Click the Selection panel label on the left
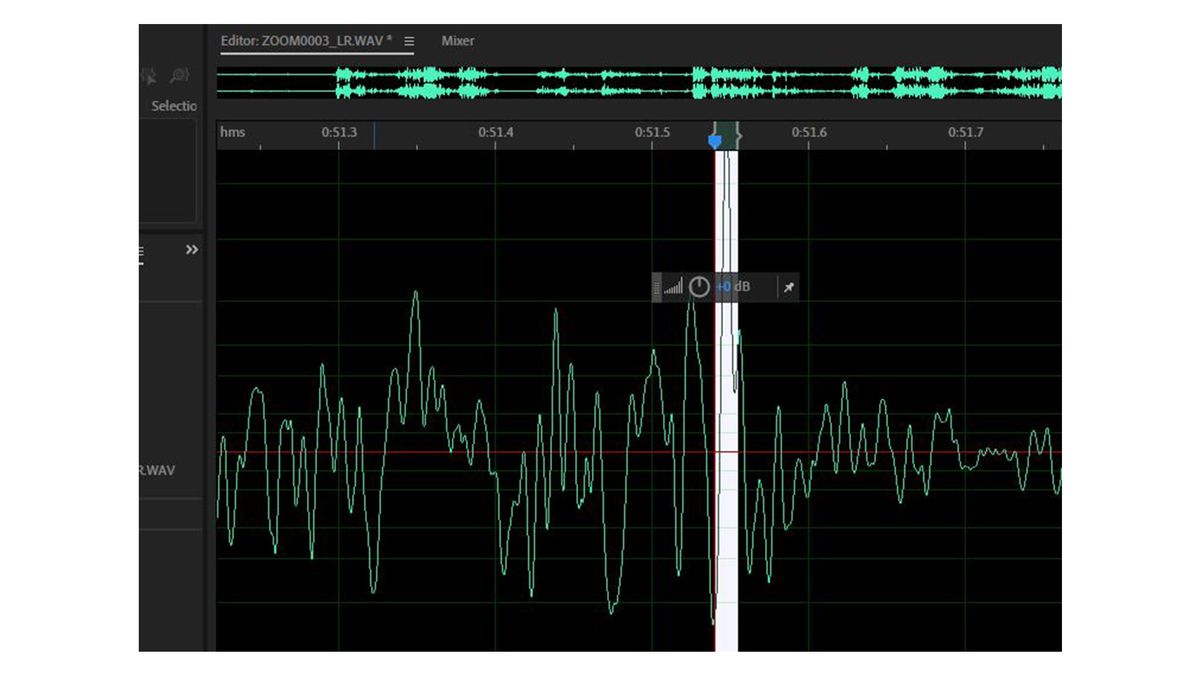 pos(173,105)
